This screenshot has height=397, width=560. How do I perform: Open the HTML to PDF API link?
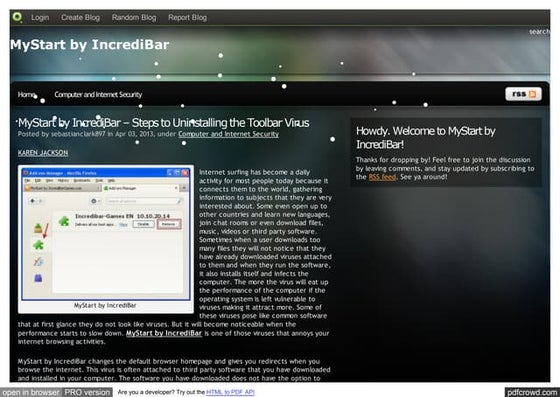[x=230, y=392]
